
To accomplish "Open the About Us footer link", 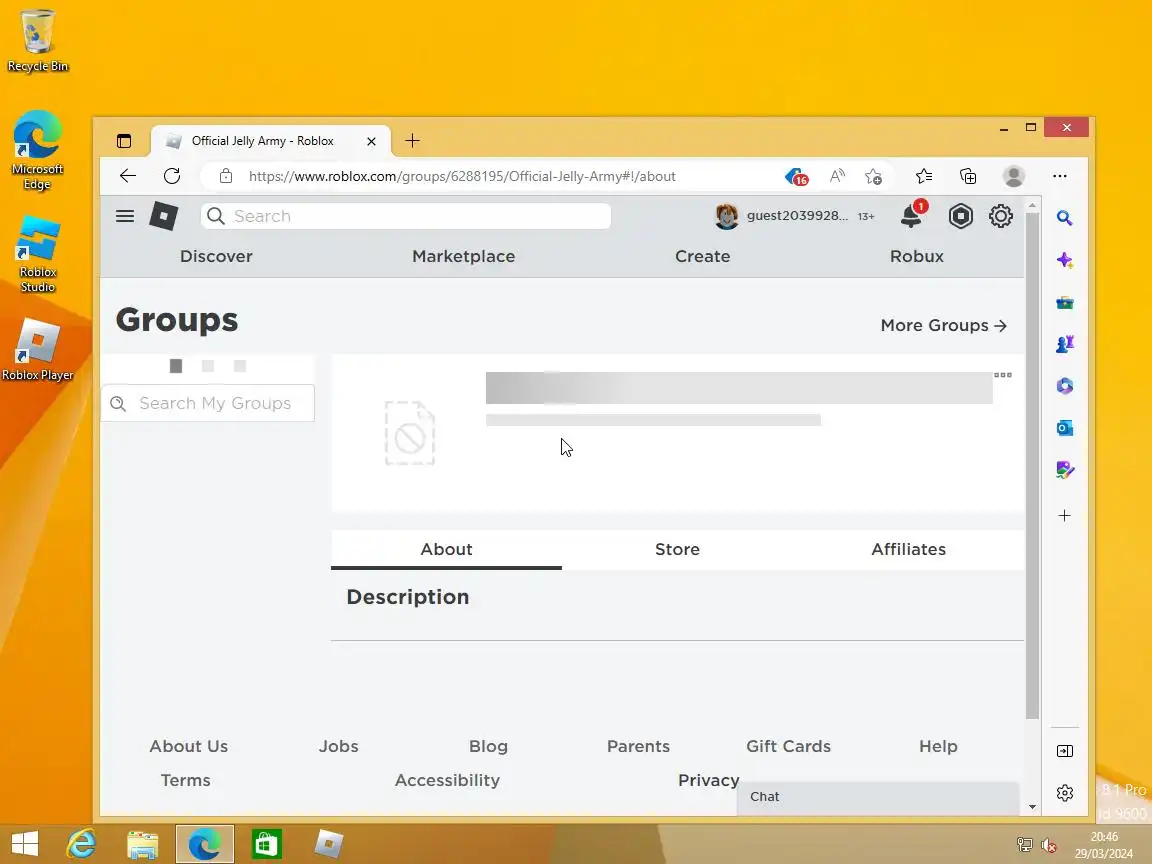I will click(x=189, y=746).
